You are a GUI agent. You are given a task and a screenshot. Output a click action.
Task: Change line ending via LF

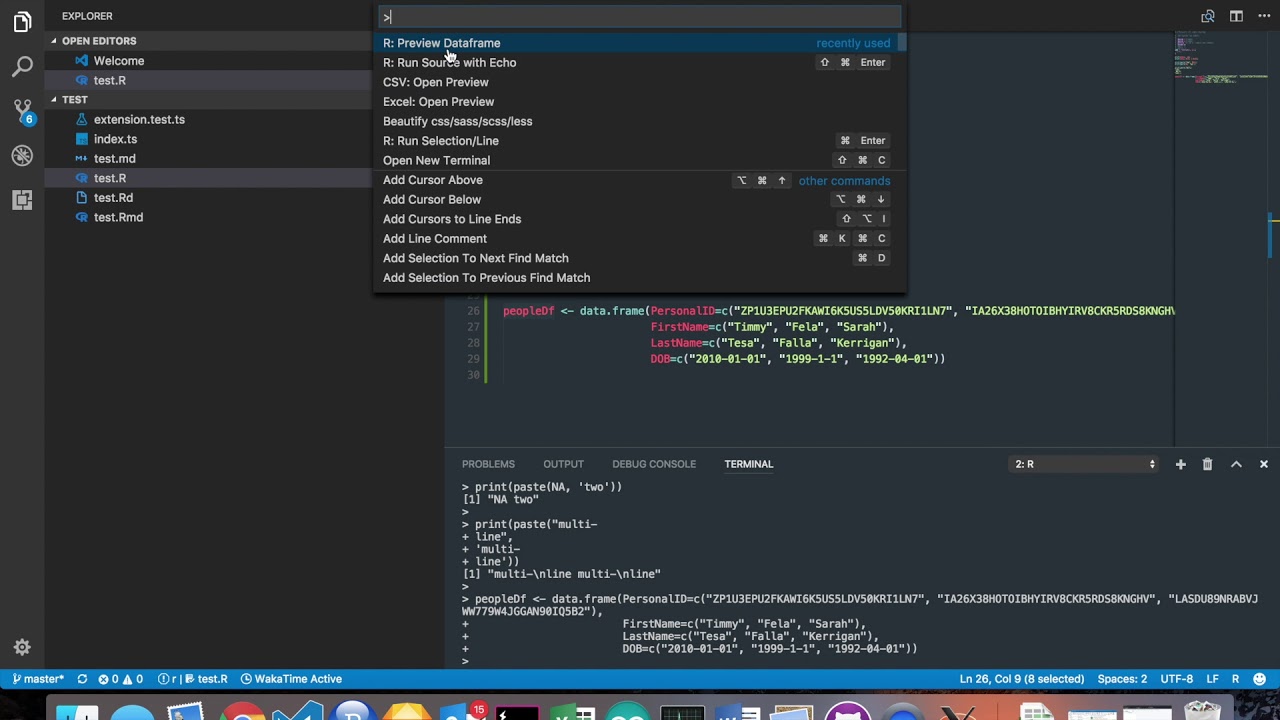pos(1212,679)
